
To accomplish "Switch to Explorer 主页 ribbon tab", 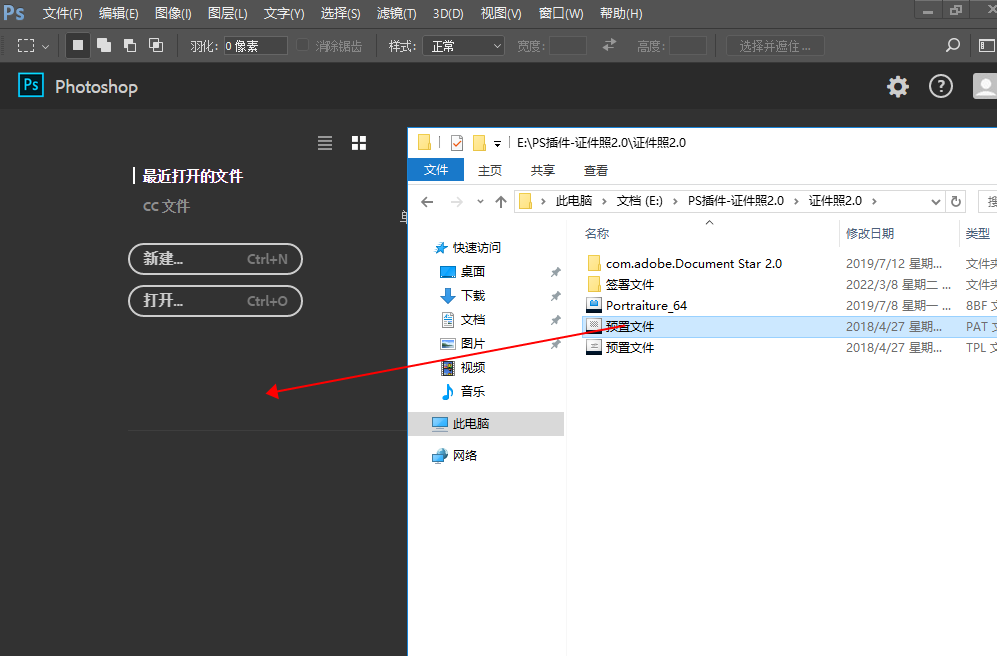I will (x=490, y=170).
